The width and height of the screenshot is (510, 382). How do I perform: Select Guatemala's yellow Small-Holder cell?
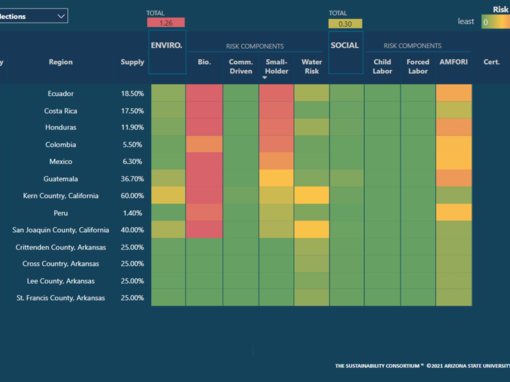[x=276, y=178]
